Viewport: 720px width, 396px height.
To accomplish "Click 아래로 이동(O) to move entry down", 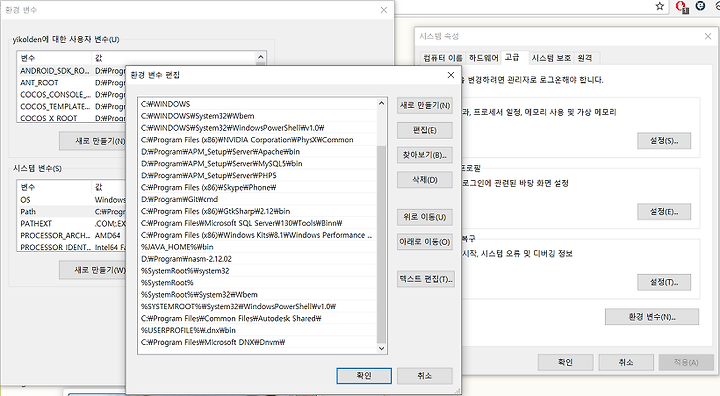I will point(425,242).
